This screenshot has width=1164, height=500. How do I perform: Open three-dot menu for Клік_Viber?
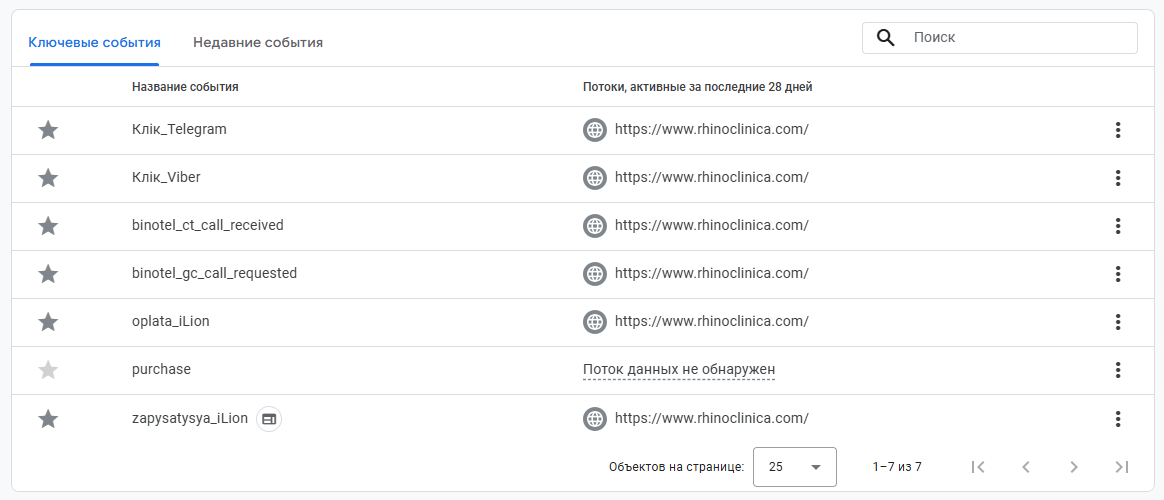(x=1118, y=178)
